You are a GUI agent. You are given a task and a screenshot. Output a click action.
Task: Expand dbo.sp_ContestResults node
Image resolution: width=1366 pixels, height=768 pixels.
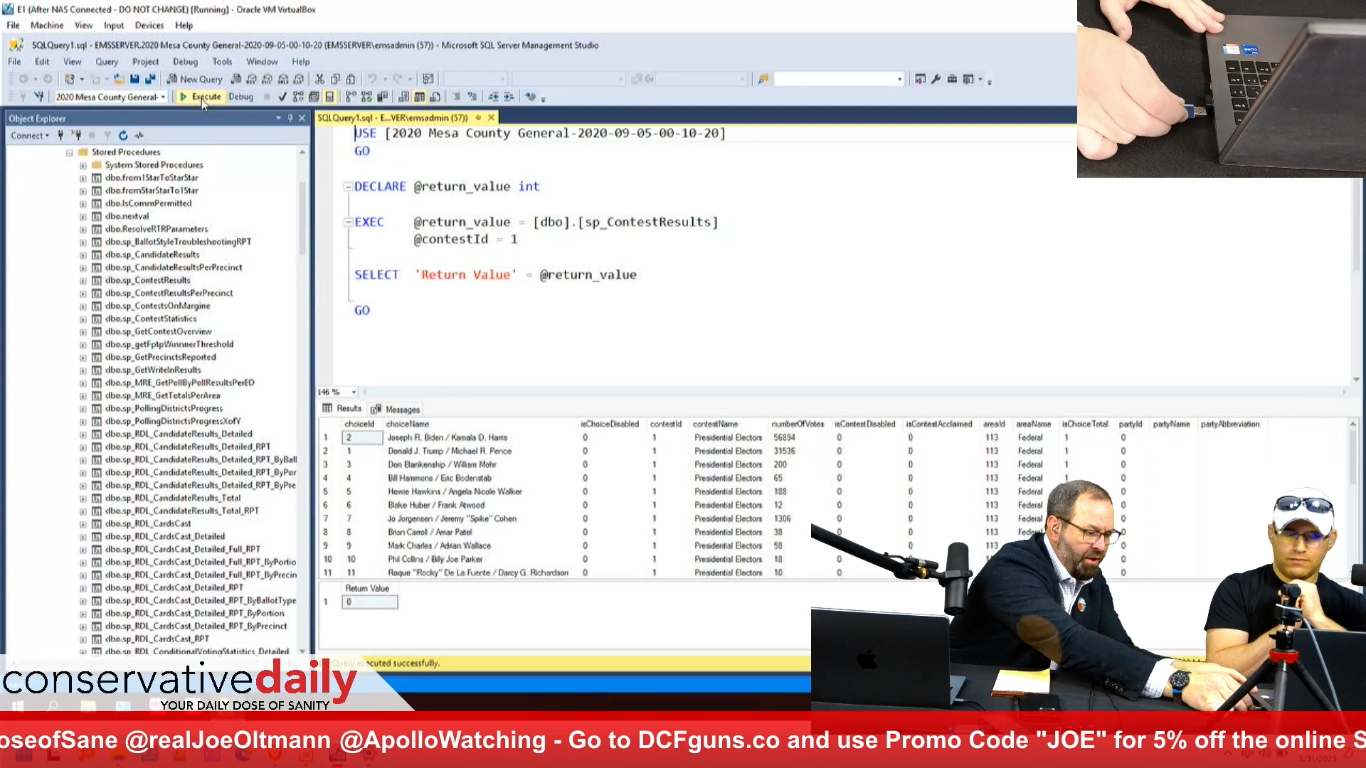[x=83, y=280]
